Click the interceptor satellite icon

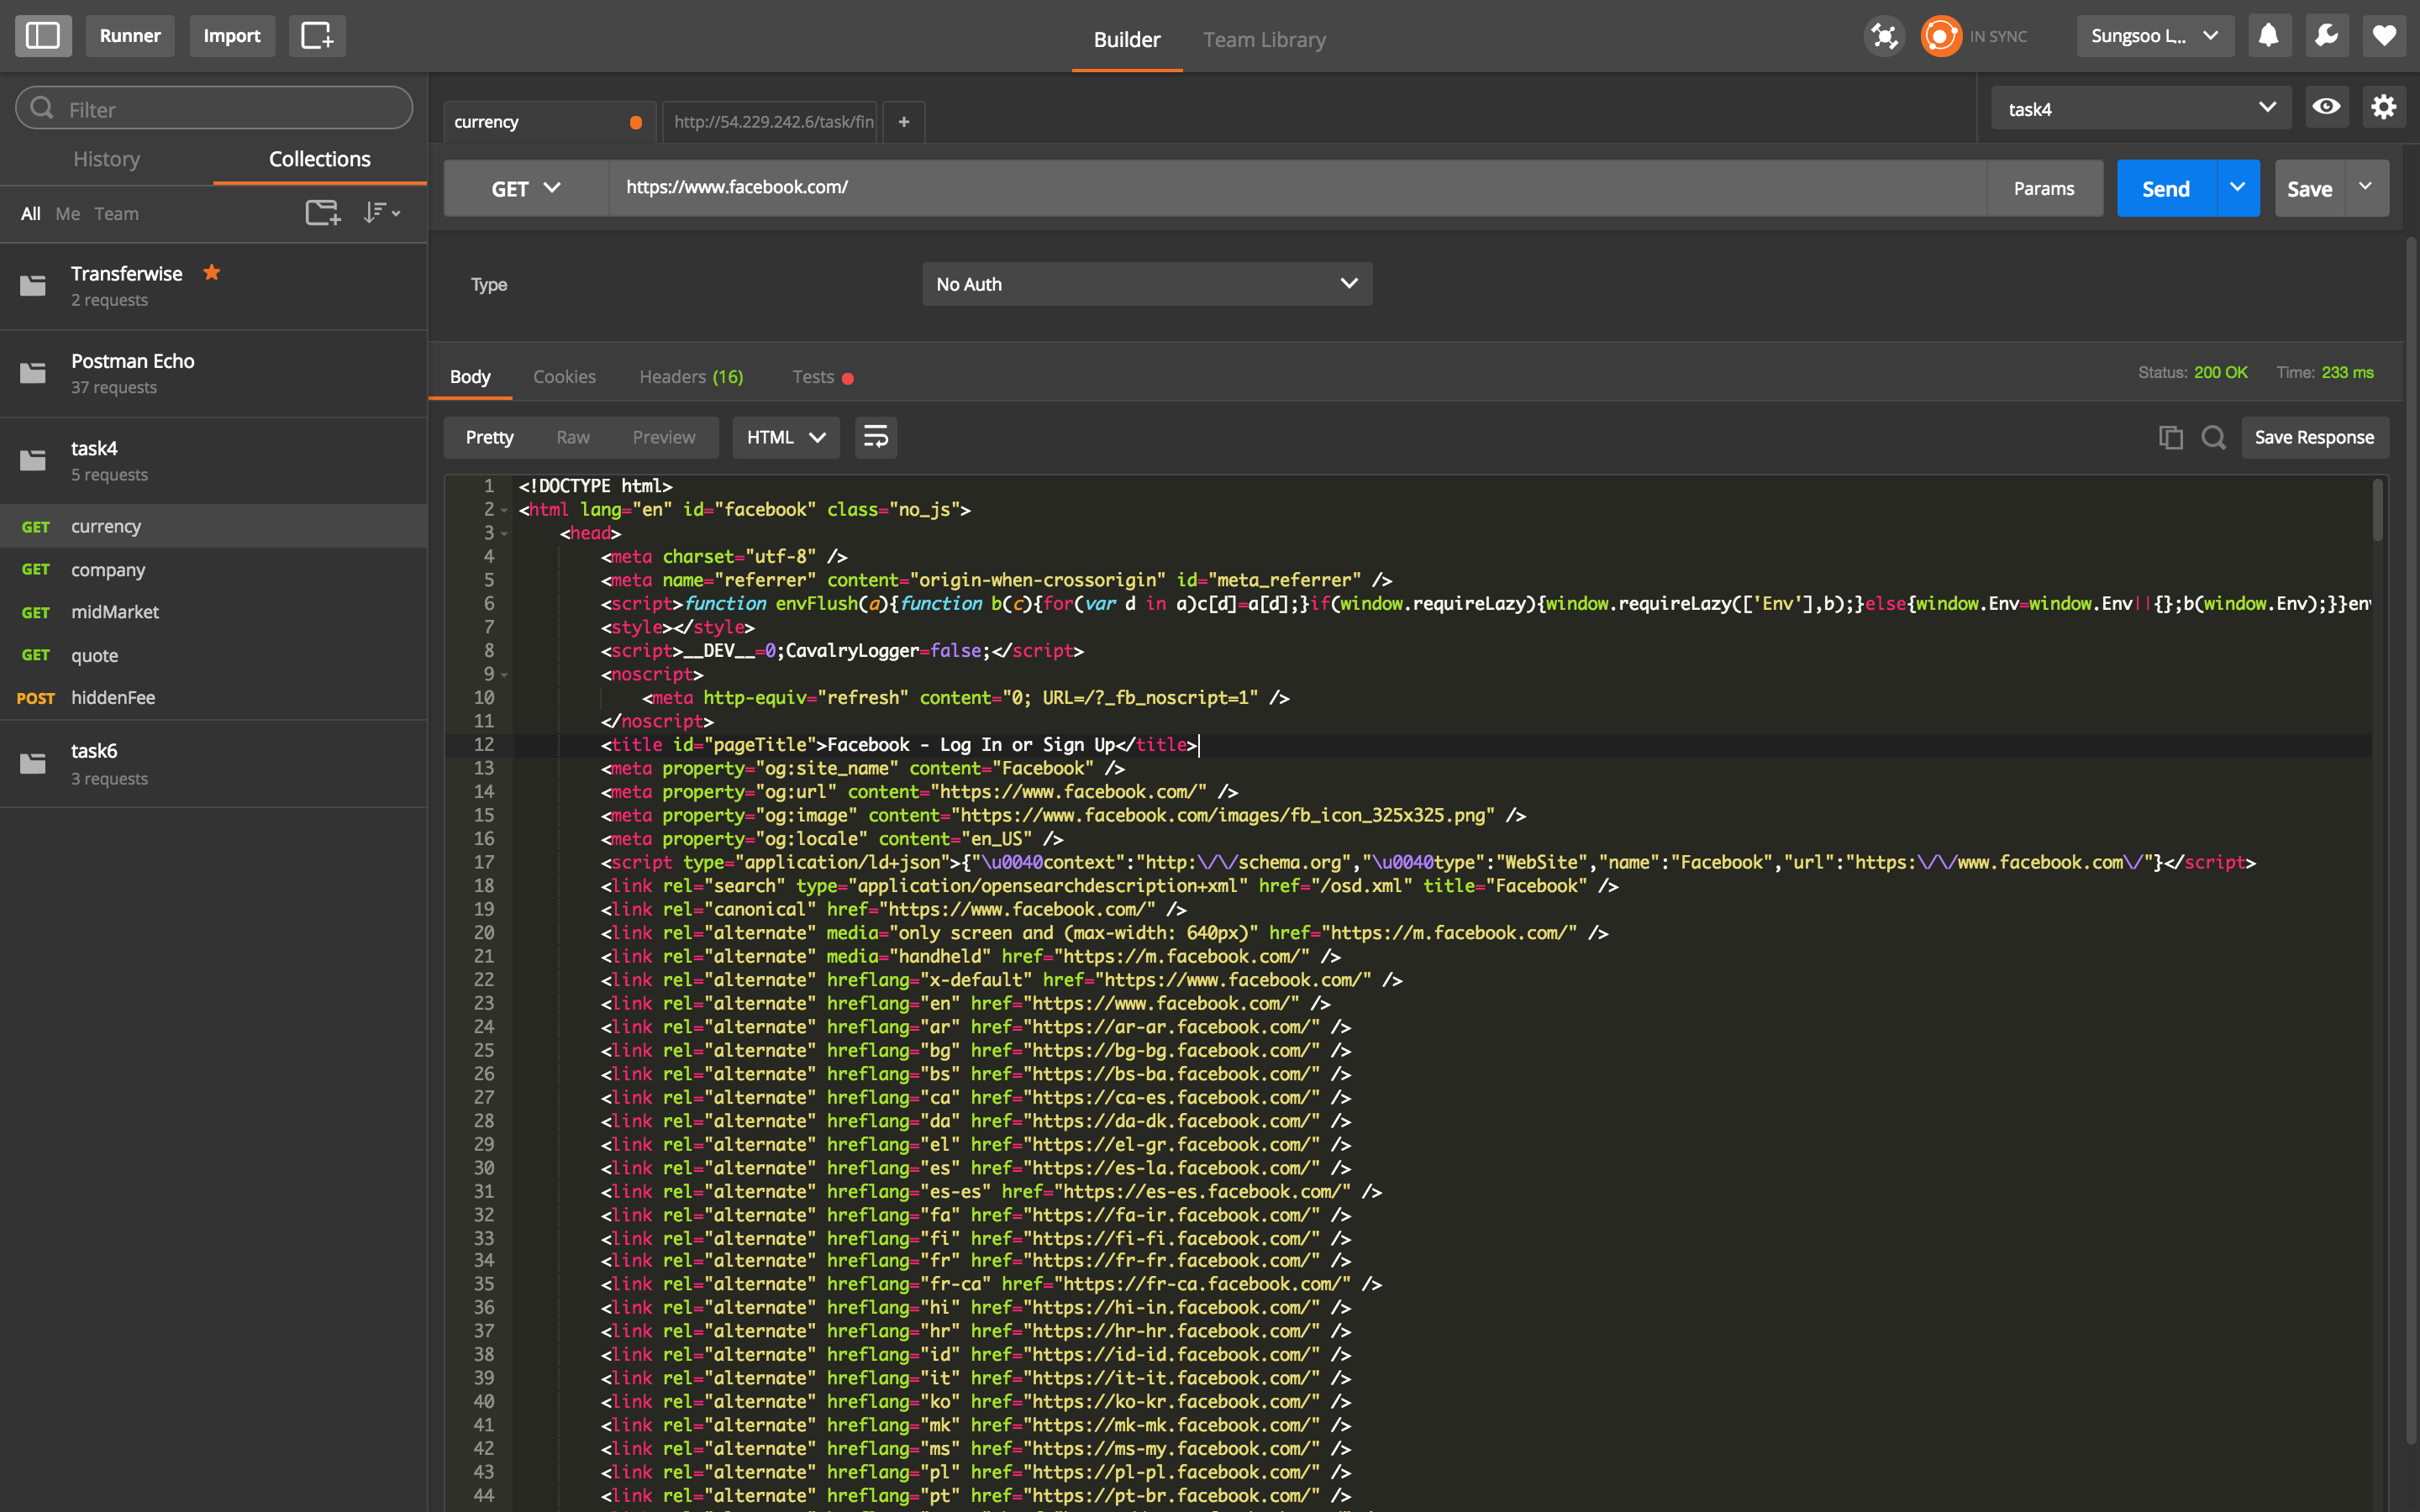point(1884,36)
